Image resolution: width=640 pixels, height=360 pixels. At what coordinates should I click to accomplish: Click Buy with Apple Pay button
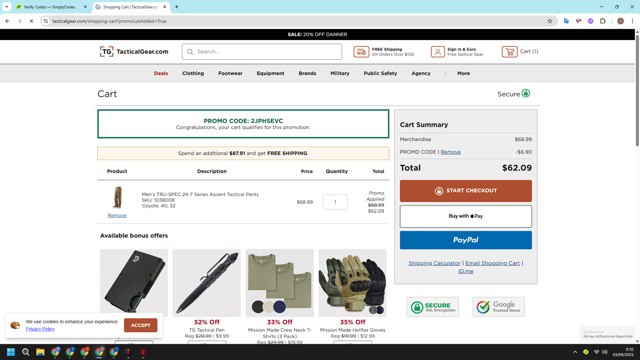tap(466, 216)
